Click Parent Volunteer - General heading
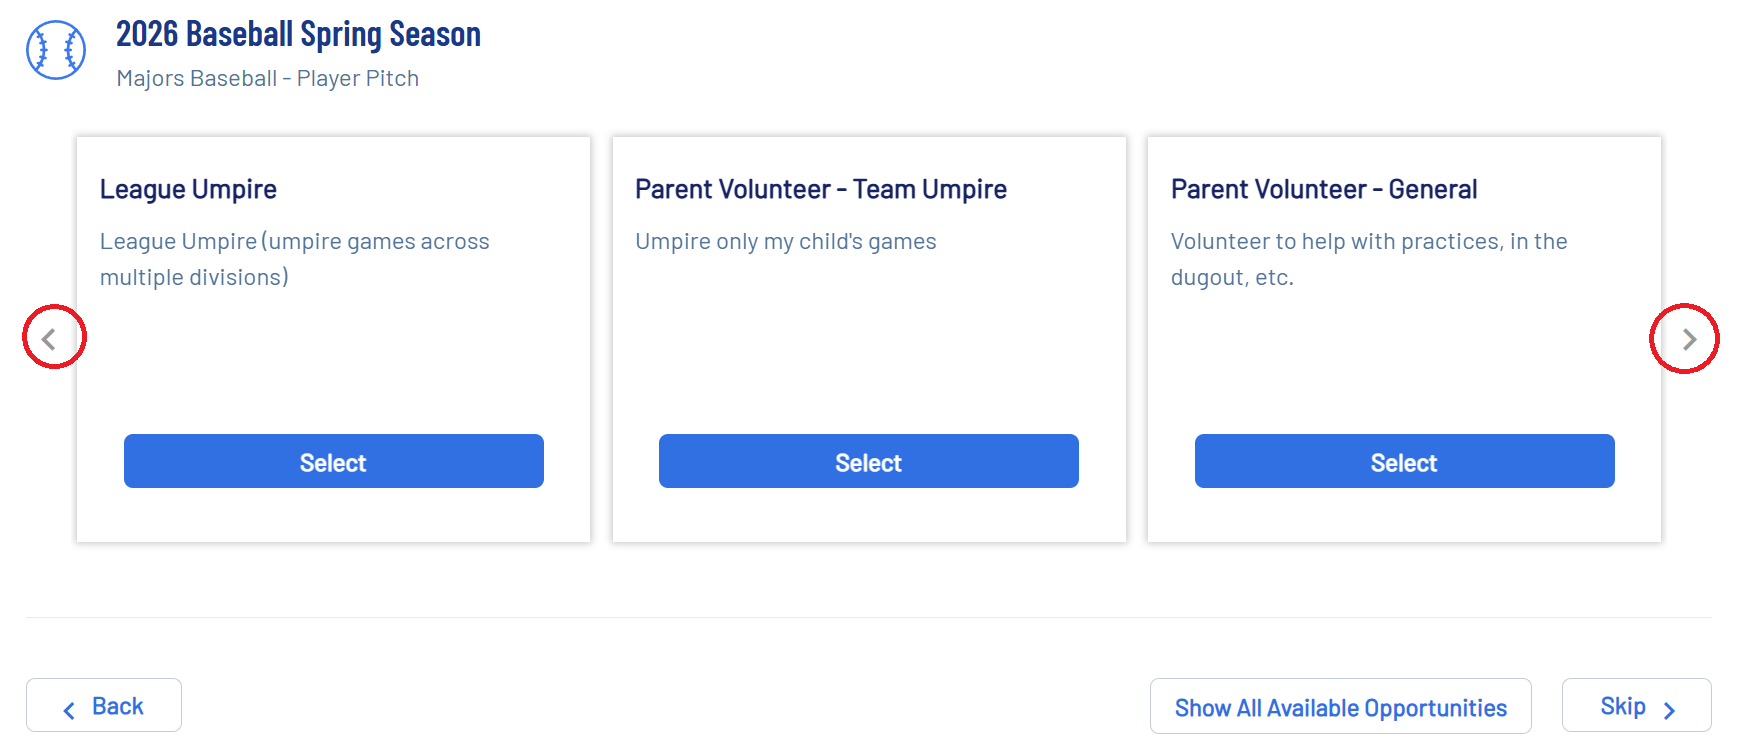 click(x=1323, y=189)
